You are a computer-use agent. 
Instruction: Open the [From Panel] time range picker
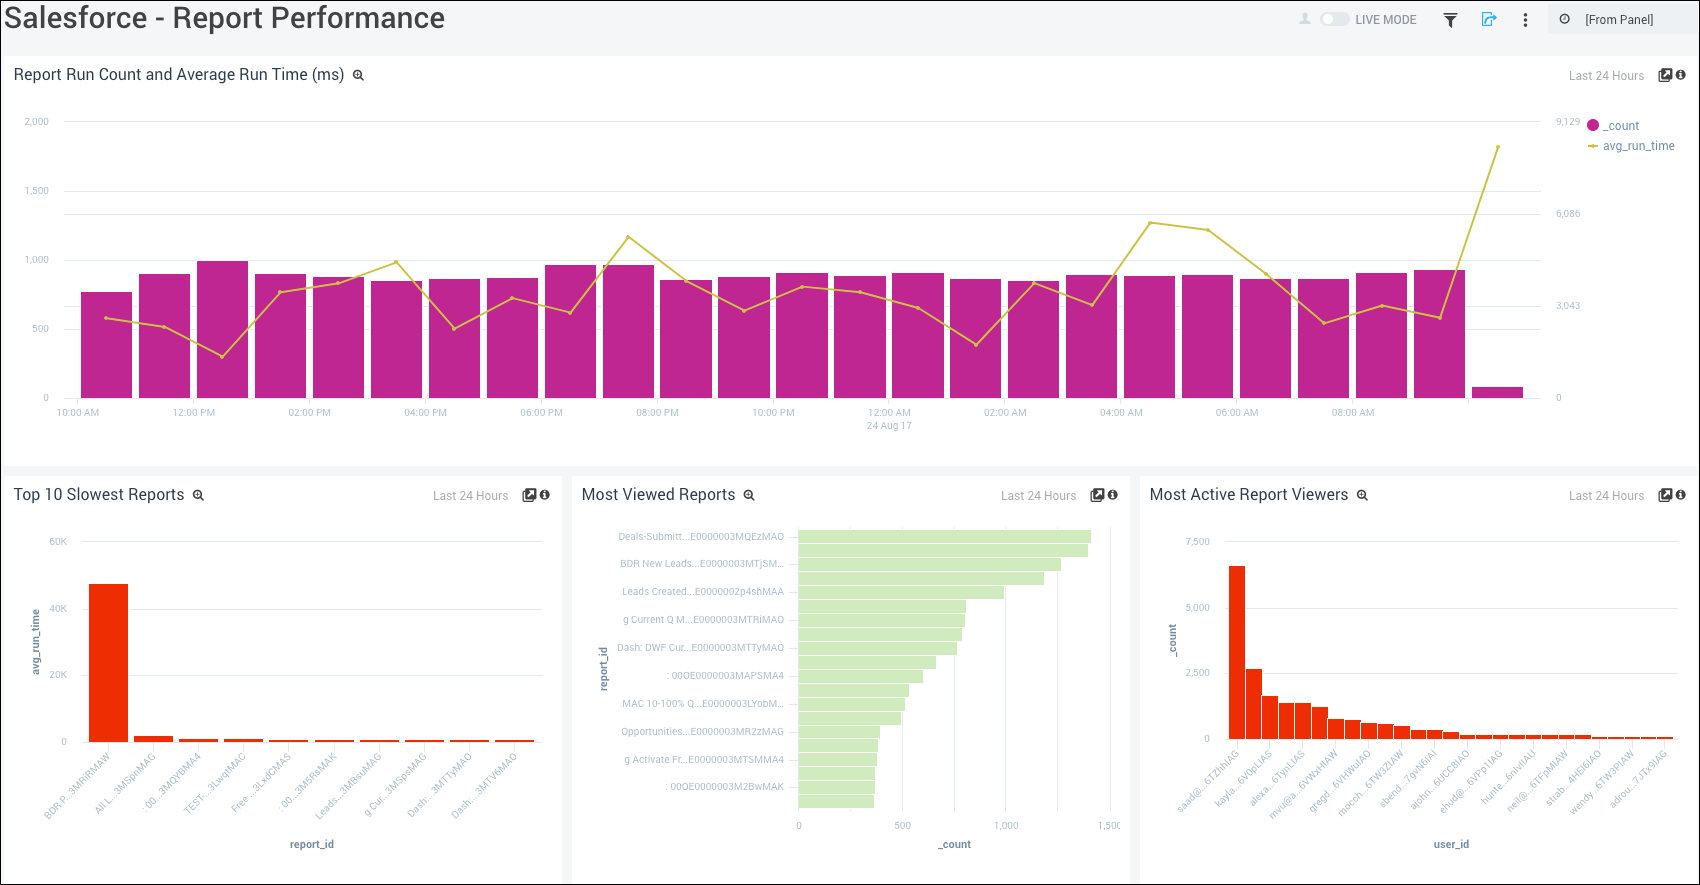[x=1618, y=19]
